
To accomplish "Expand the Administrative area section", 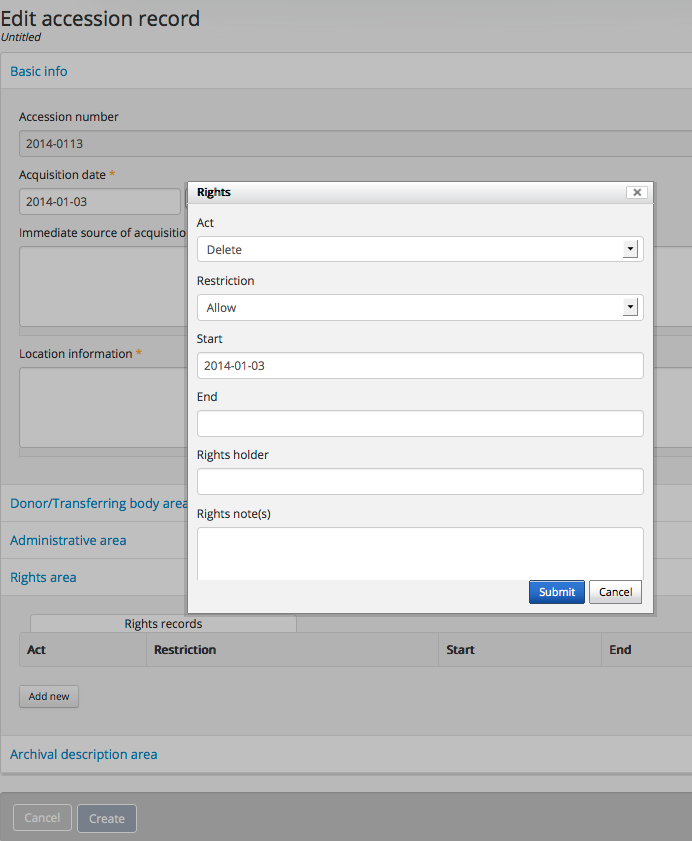I will (x=68, y=540).
